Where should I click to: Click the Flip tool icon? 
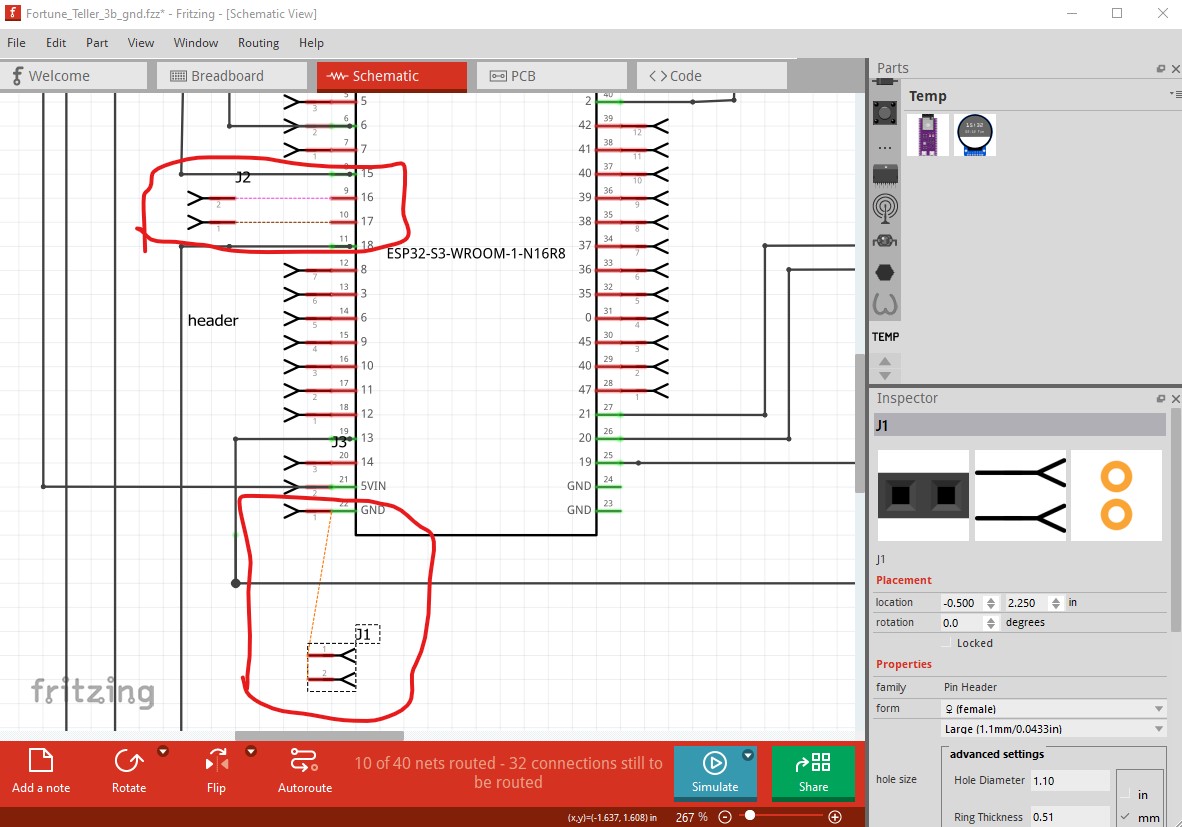point(216,762)
